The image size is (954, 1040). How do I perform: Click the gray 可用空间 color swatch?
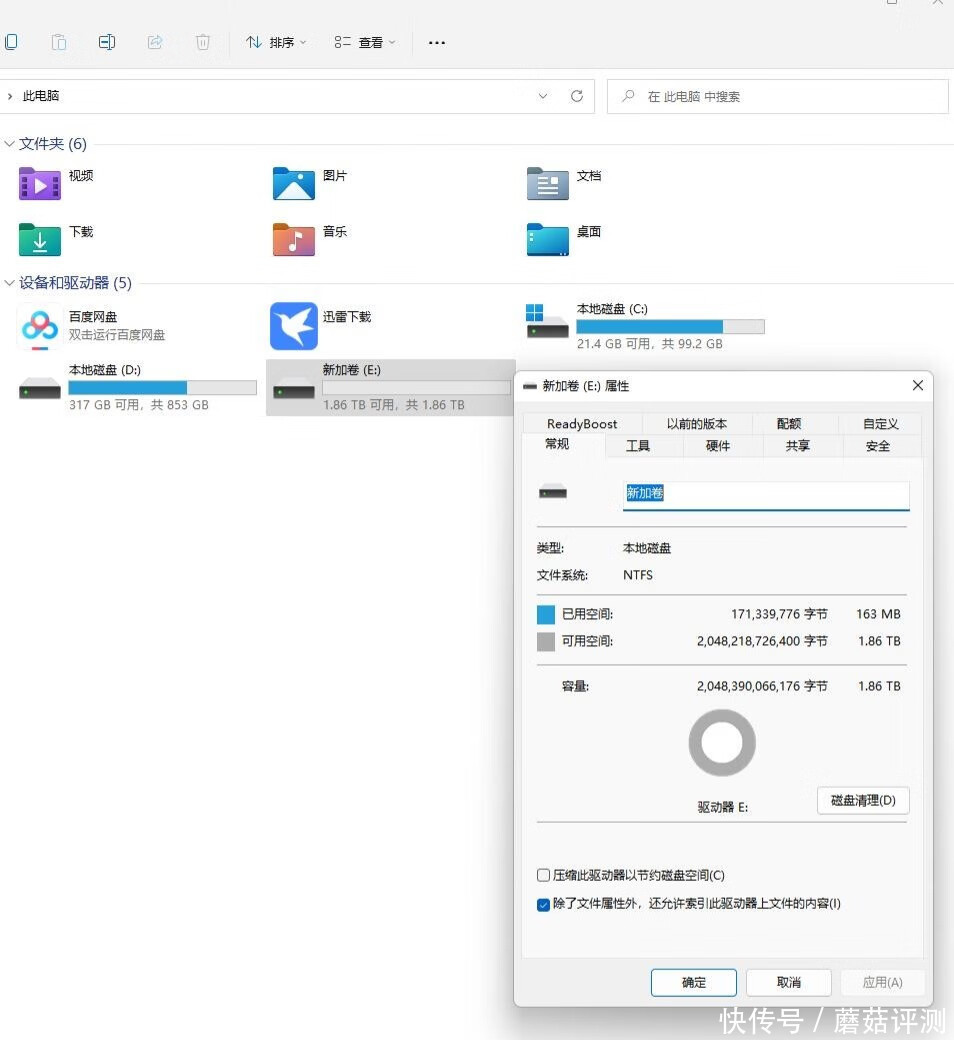(545, 641)
